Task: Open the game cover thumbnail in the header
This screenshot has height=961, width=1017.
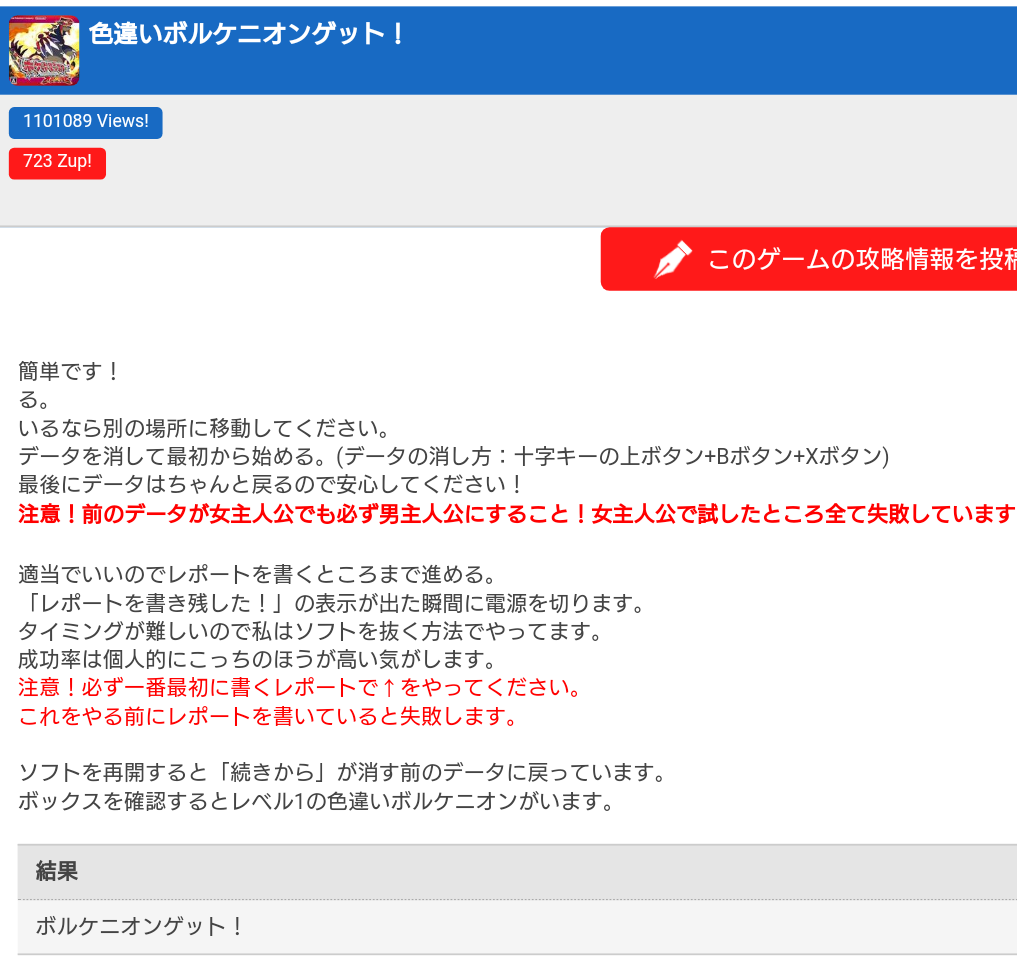Action: tap(44, 50)
